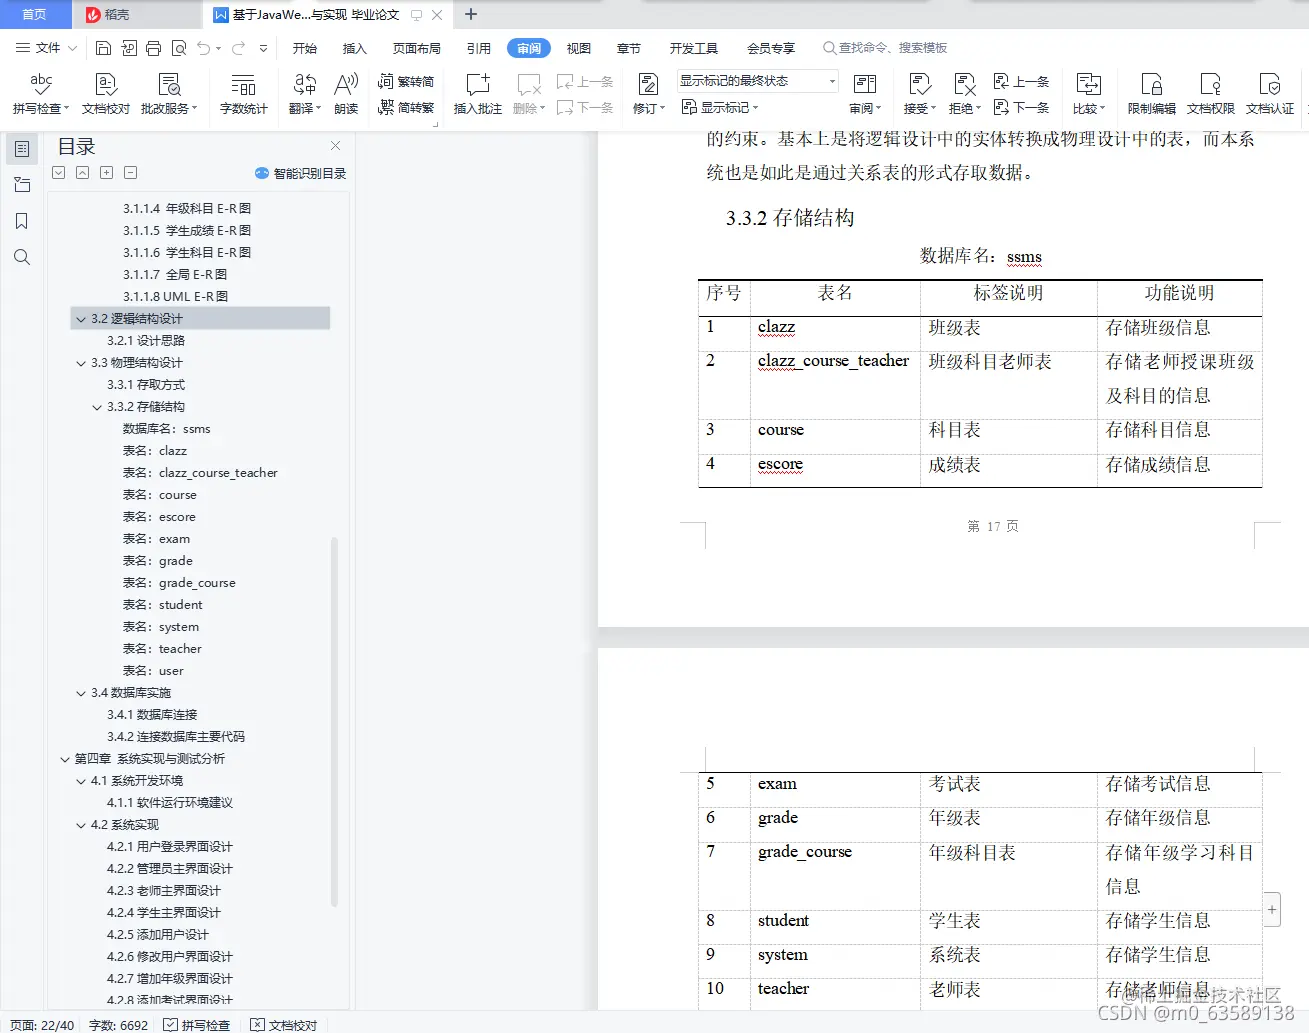The width and height of the screenshot is (1309, 1033).
Task: Click the Print icon in quick access toolbar
Action: 153,48
